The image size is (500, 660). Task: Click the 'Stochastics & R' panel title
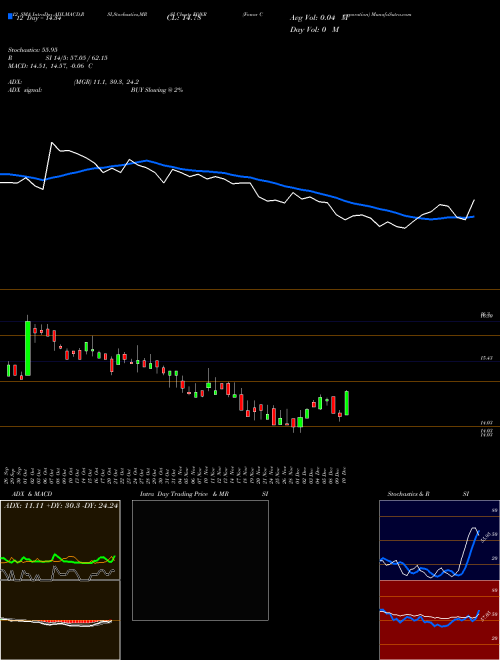[409, 494]
